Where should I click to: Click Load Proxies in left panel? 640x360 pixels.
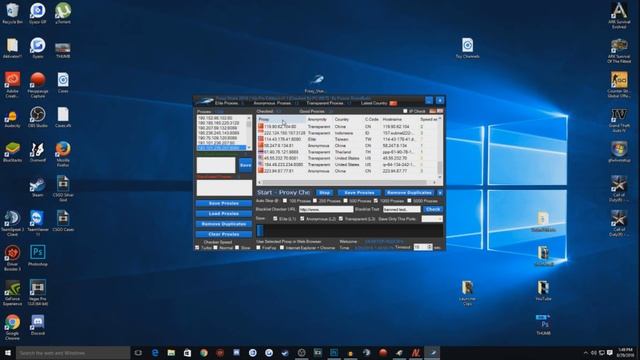click(x=224, y=213)
